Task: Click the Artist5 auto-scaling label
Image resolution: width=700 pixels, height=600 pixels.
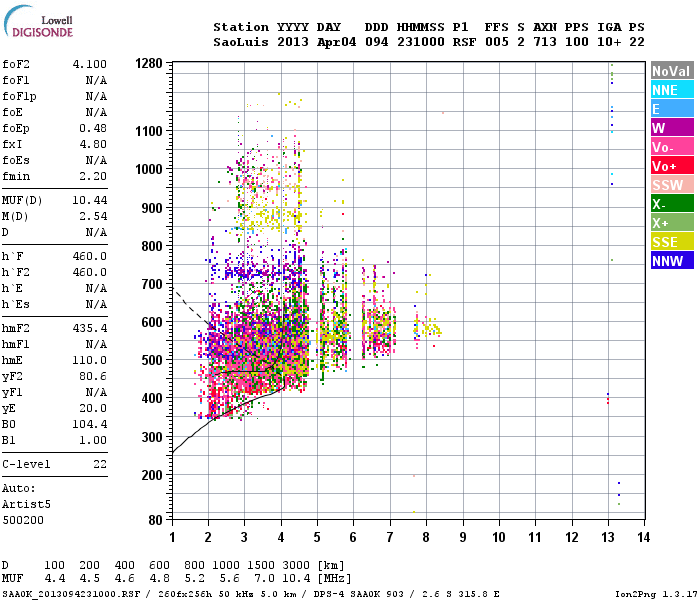Action: tap(26, 504)
